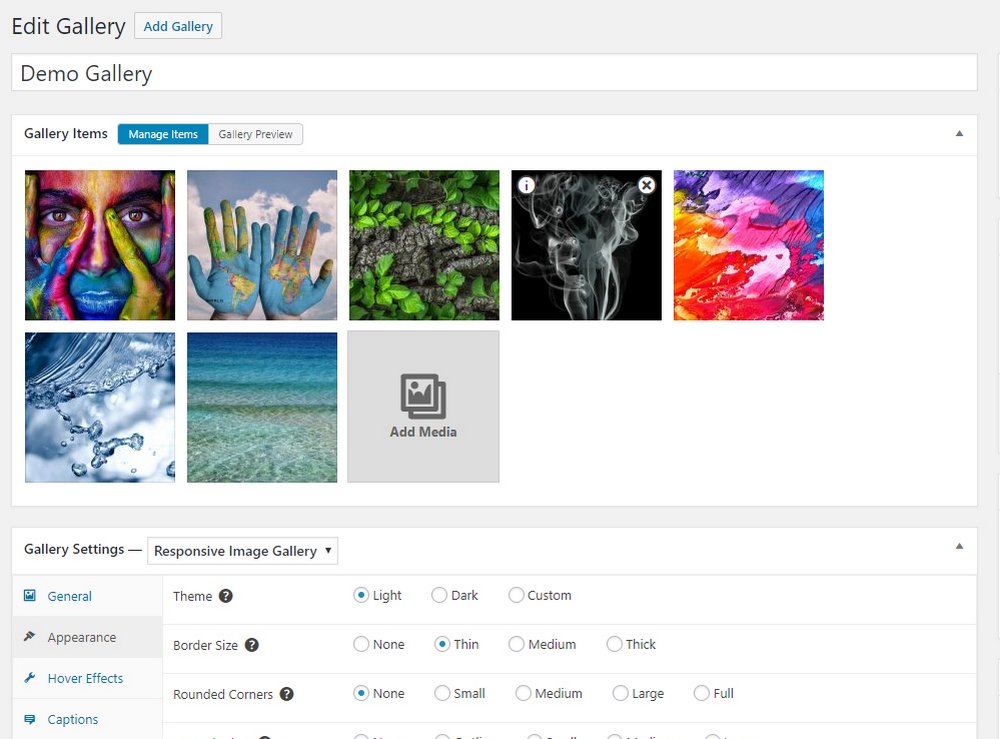This screenshot has height=739, width=1000.
Task: Click the Appearance pin icon
Action: tap(29, 636)
